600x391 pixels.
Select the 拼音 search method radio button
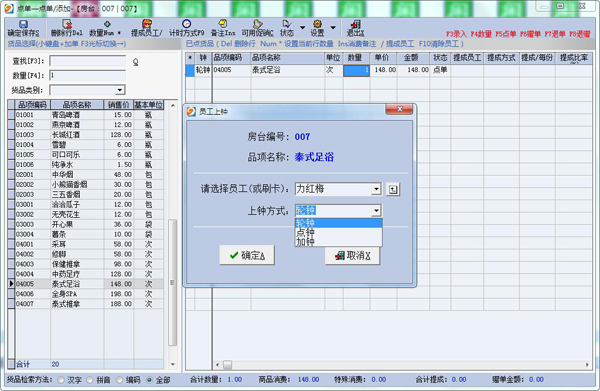click(x=90, y=380)
